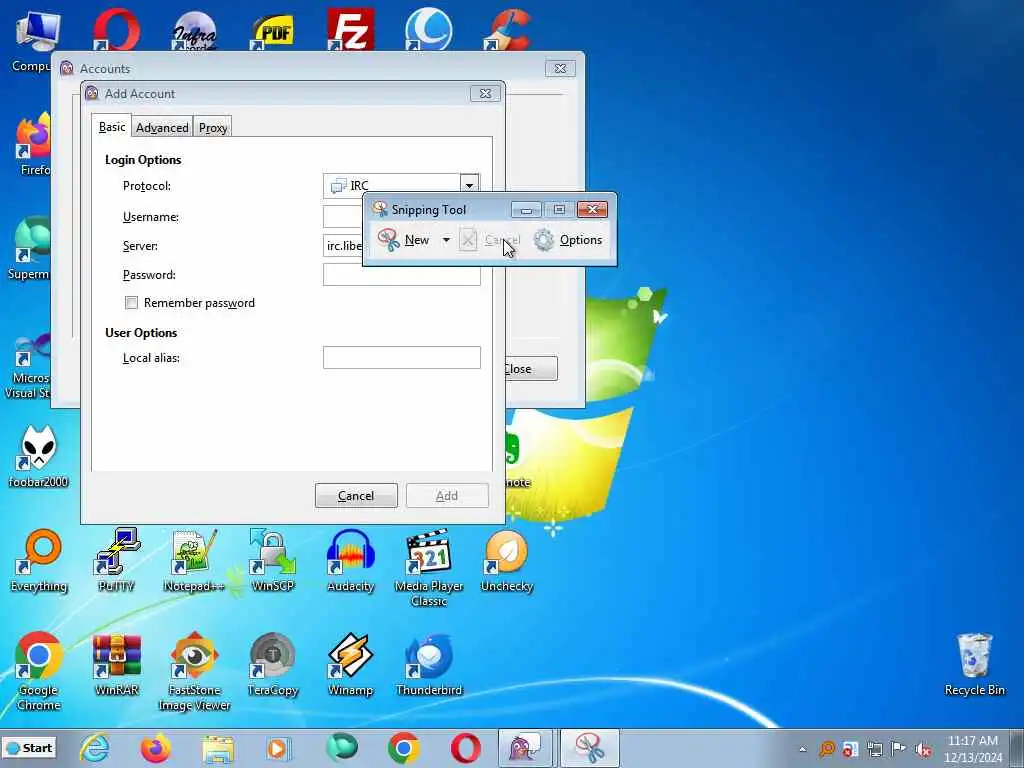Image resolution: width=1024 pixels, height=768 pixels.
Task: Click the Password input field
Action: pyautogui.click(x=402, y=274)
